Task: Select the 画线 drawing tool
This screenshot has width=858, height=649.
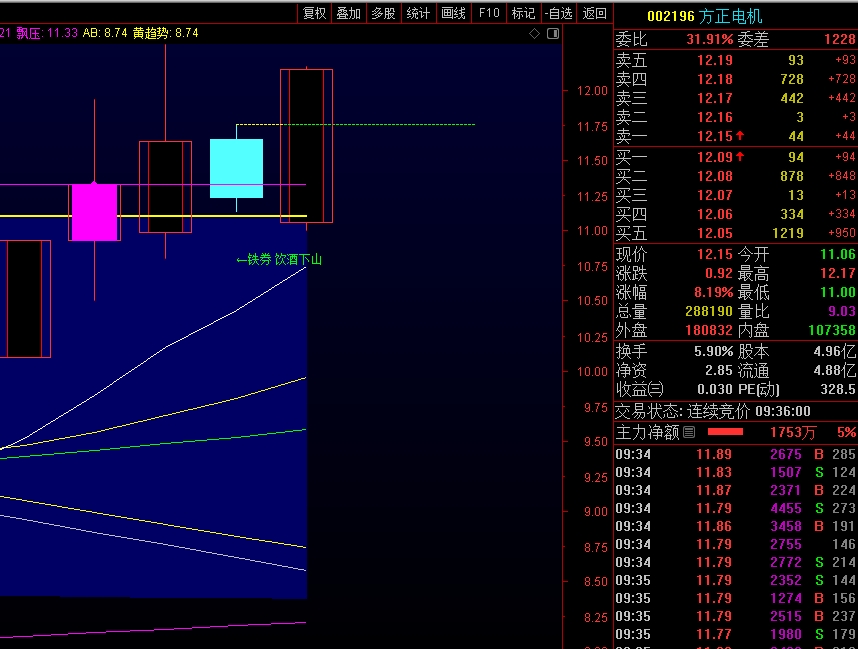Action: pyautogui.click(x=453, y=13)
